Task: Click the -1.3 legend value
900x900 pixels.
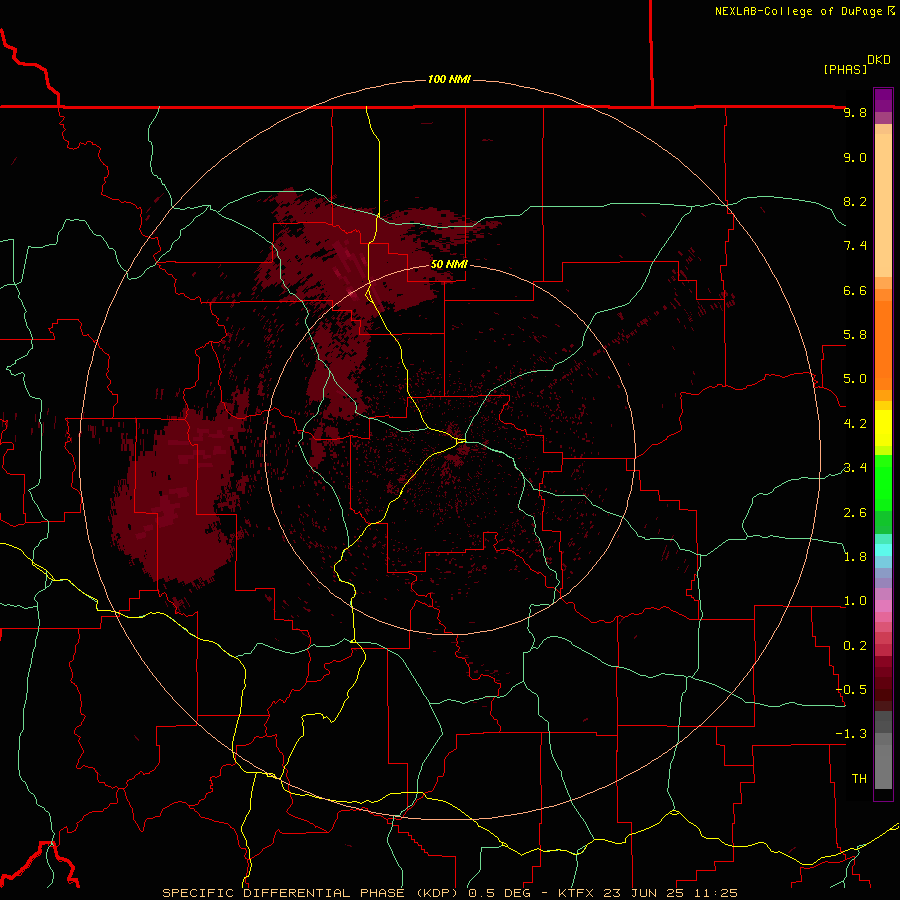Action: [851, 734]
